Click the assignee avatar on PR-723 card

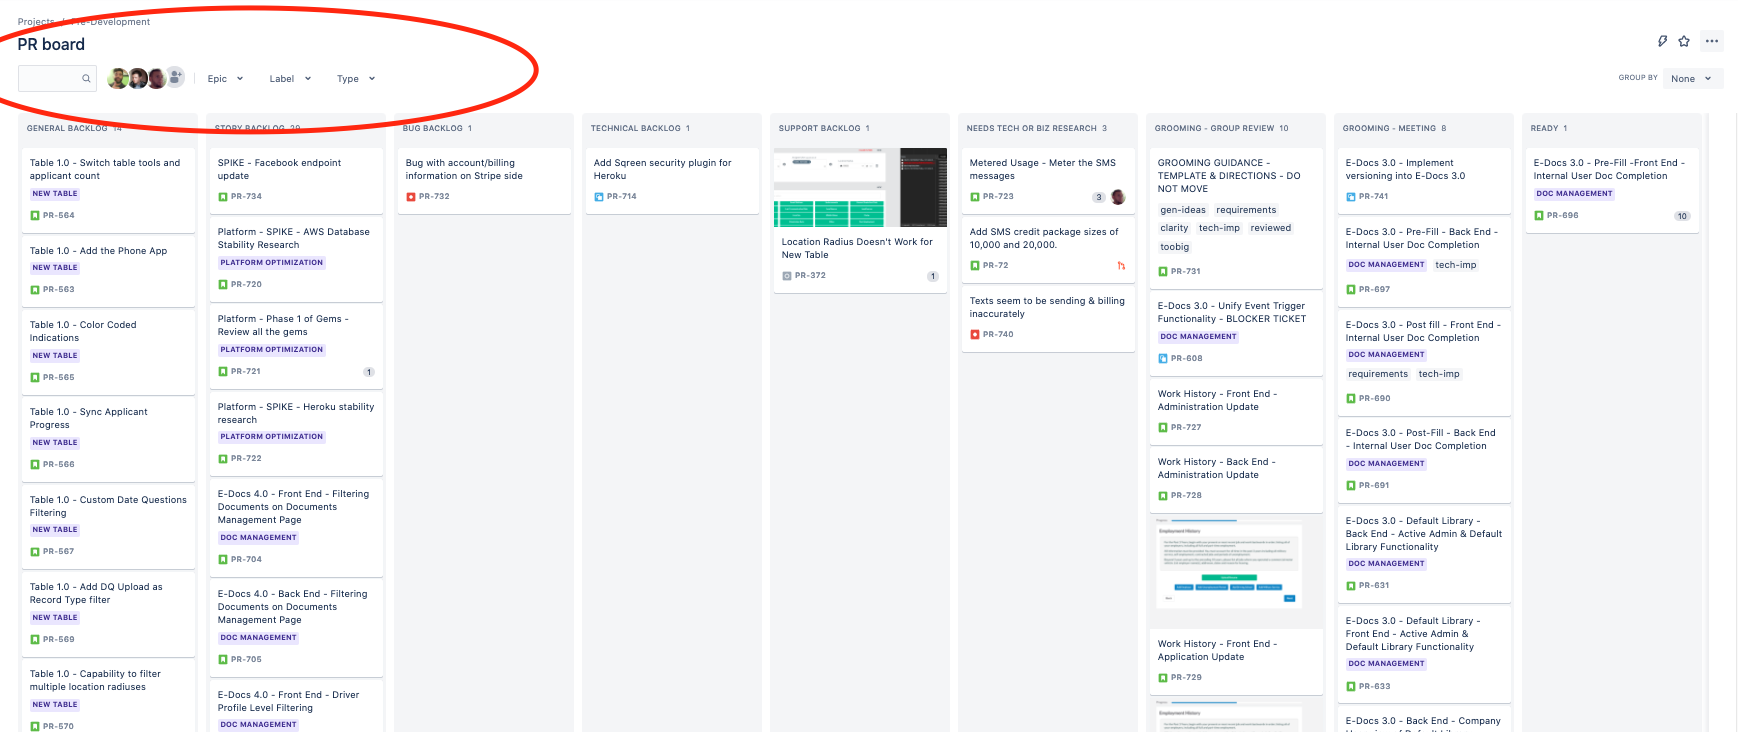[x=1118, y=197]
